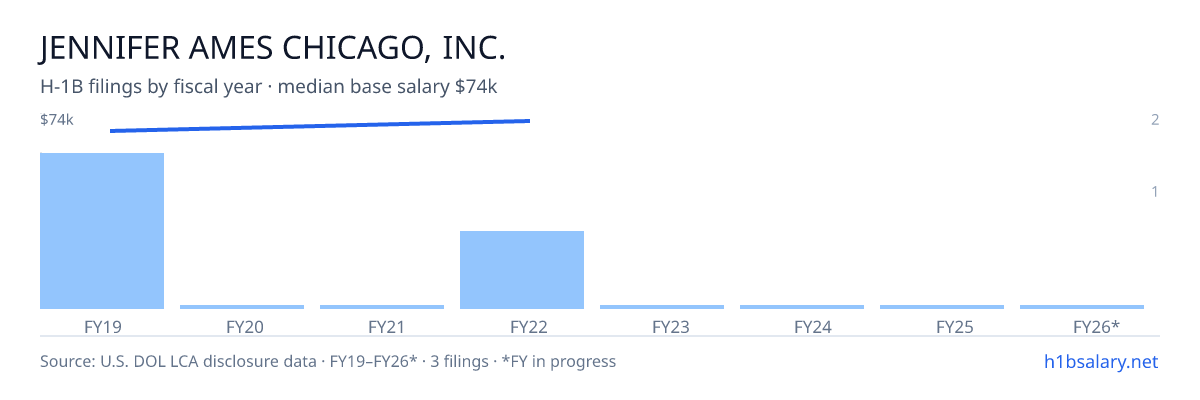Image resolution: width=1200 pixels, height=400 pixels.
Task: Click the right axis value 1
Action: (1155, 191)
